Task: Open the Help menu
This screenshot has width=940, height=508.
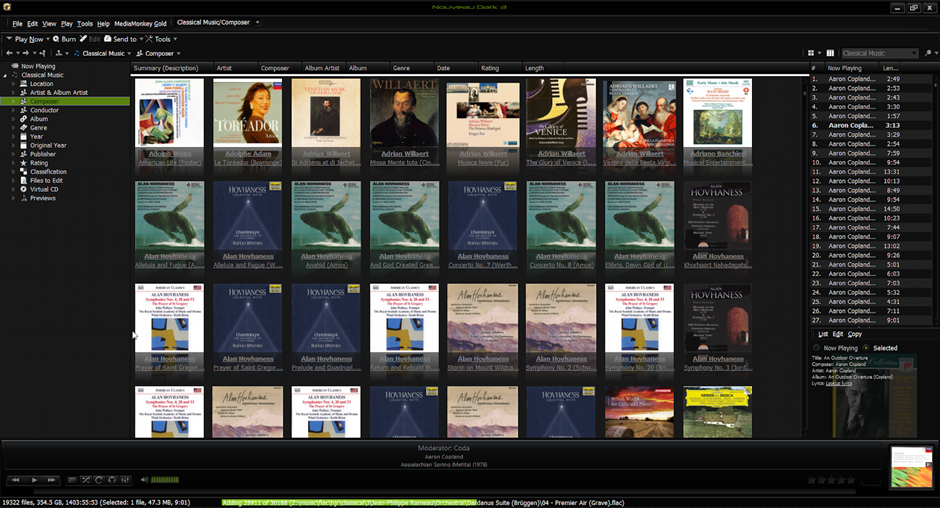Action: (103, 23)
